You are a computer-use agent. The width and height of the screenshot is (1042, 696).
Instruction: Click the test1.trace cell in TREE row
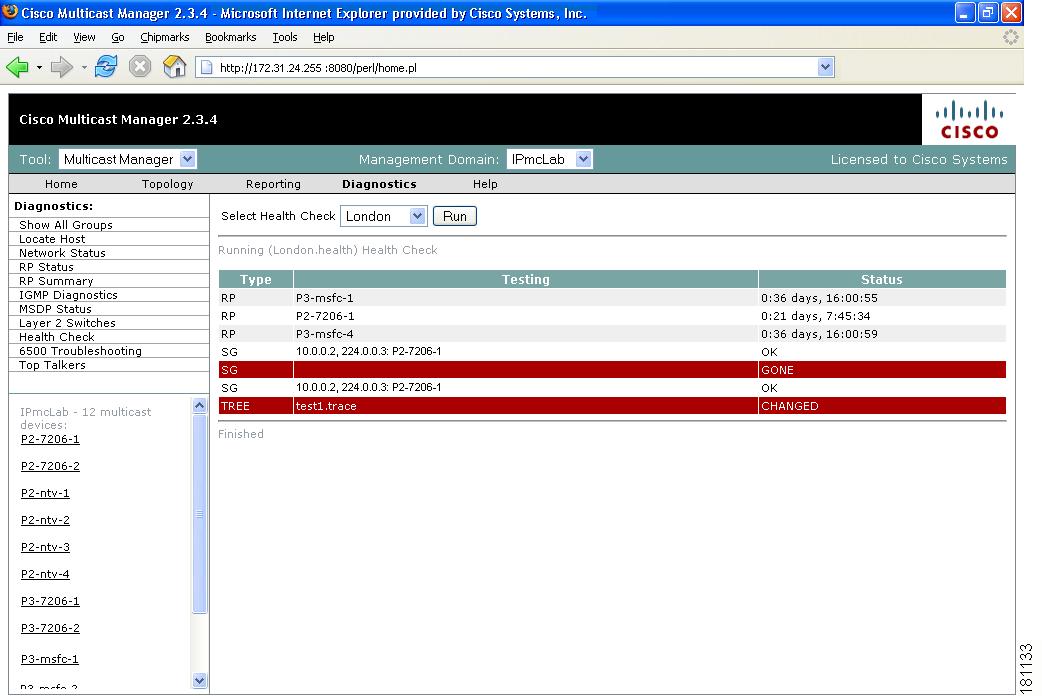[x=526, y=406]
